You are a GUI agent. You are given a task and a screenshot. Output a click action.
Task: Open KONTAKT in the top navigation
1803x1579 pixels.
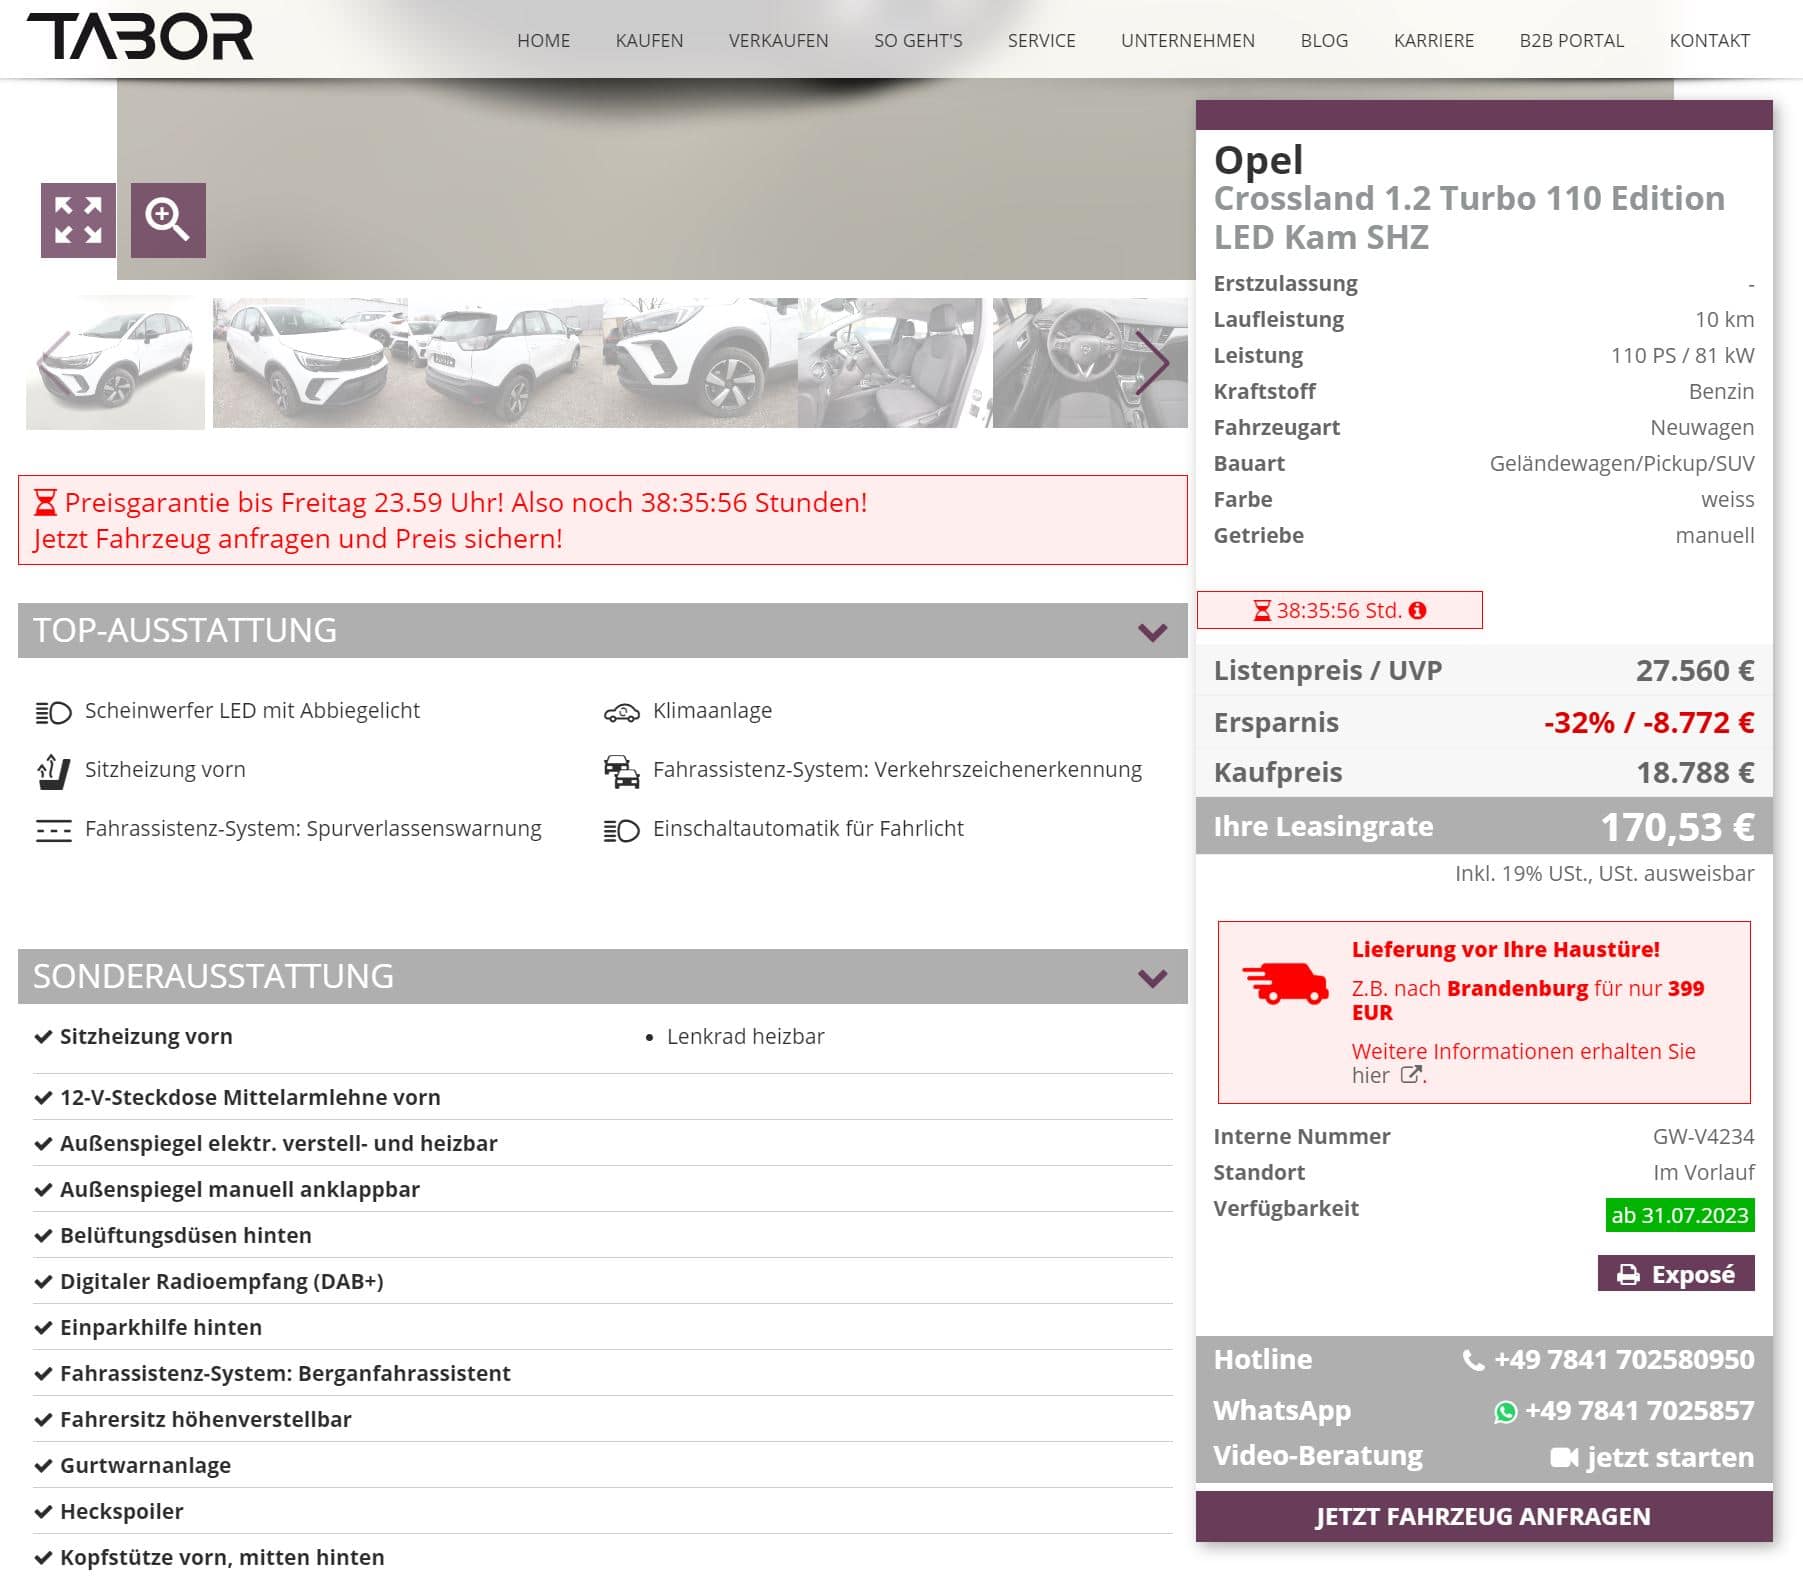tap(1709, 41)
